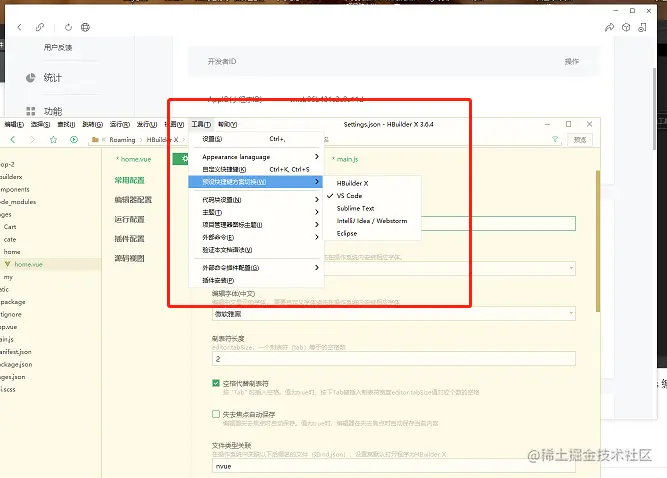This screenshot has width=667, height=478.
Task: Open 运行配置 settings section
Action: click(130, 219)
